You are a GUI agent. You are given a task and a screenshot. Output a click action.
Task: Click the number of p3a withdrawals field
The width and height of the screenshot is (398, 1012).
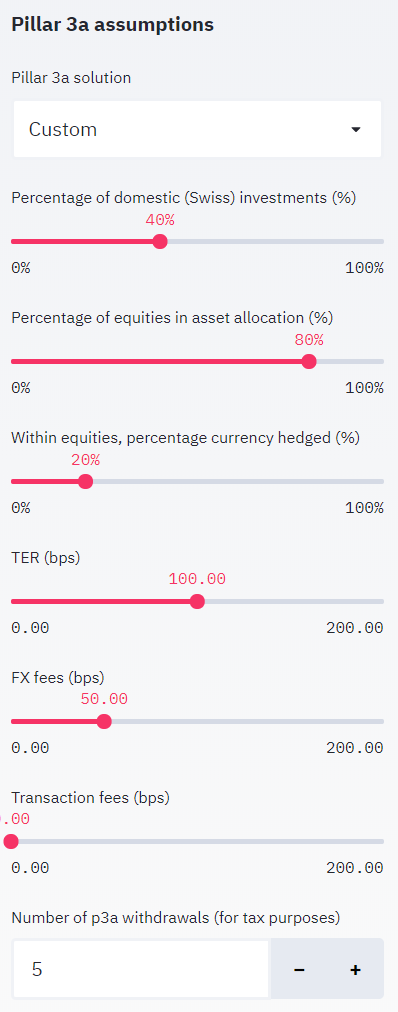pyautogui.click(x=141, y=969)
